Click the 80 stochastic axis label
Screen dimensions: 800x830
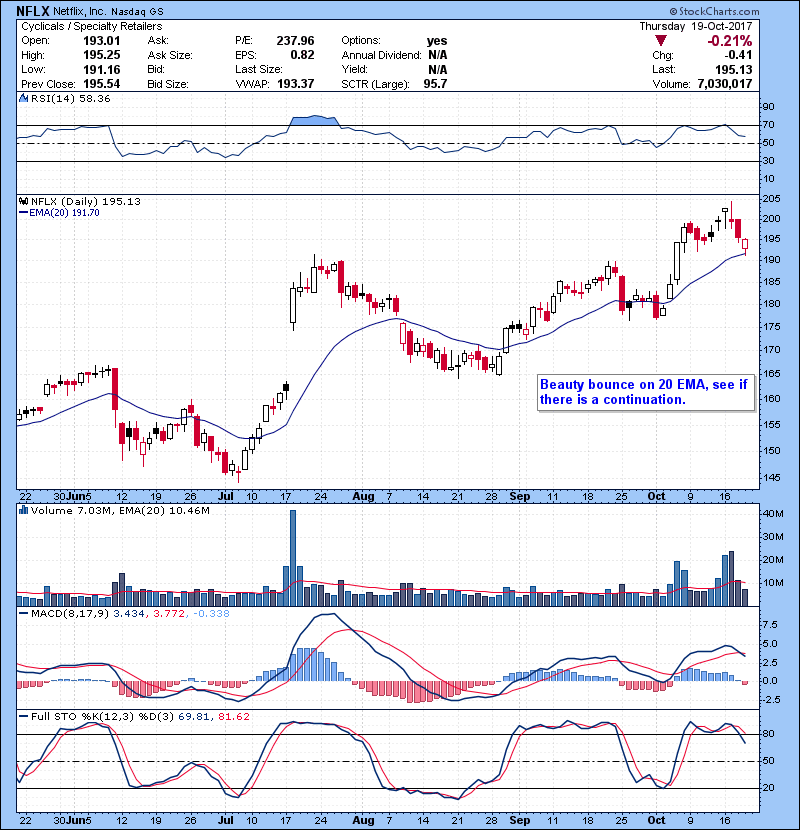click(x=768, y=734)
